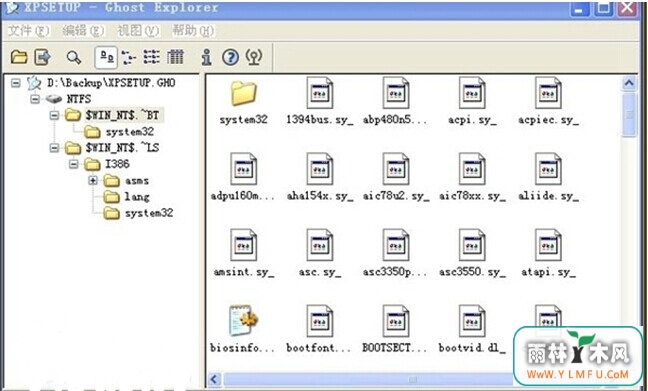Select the $WIN_NT$.~BT folder

122,115
